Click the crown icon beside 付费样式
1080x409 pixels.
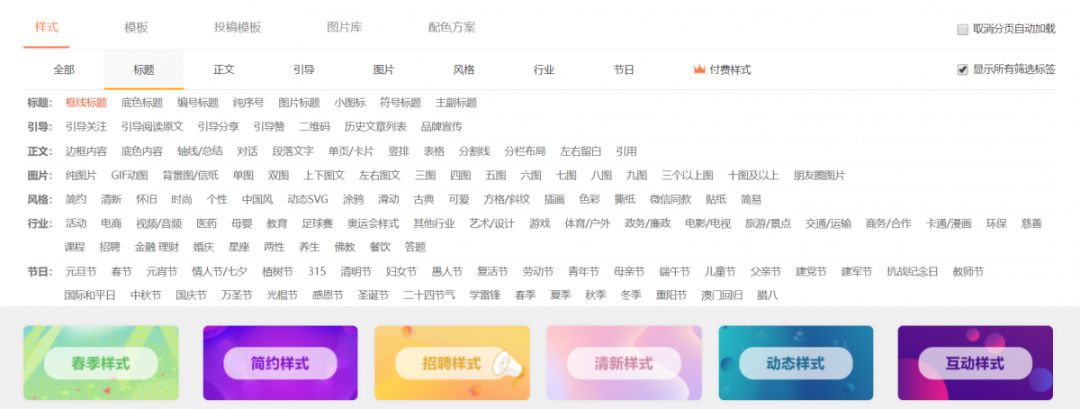coord(699,70)
